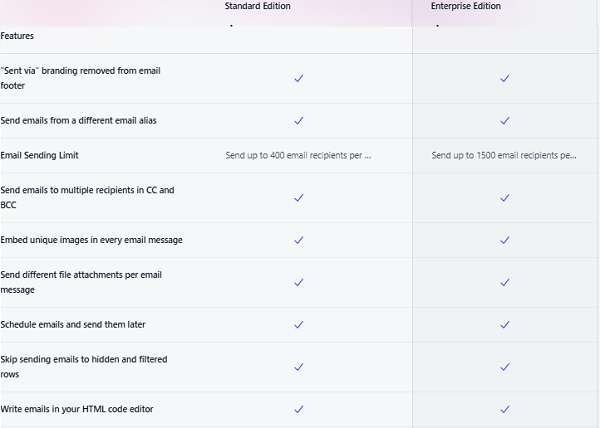
Task: Click Standard checkmark for different email alias
Action: coord(298,121)
